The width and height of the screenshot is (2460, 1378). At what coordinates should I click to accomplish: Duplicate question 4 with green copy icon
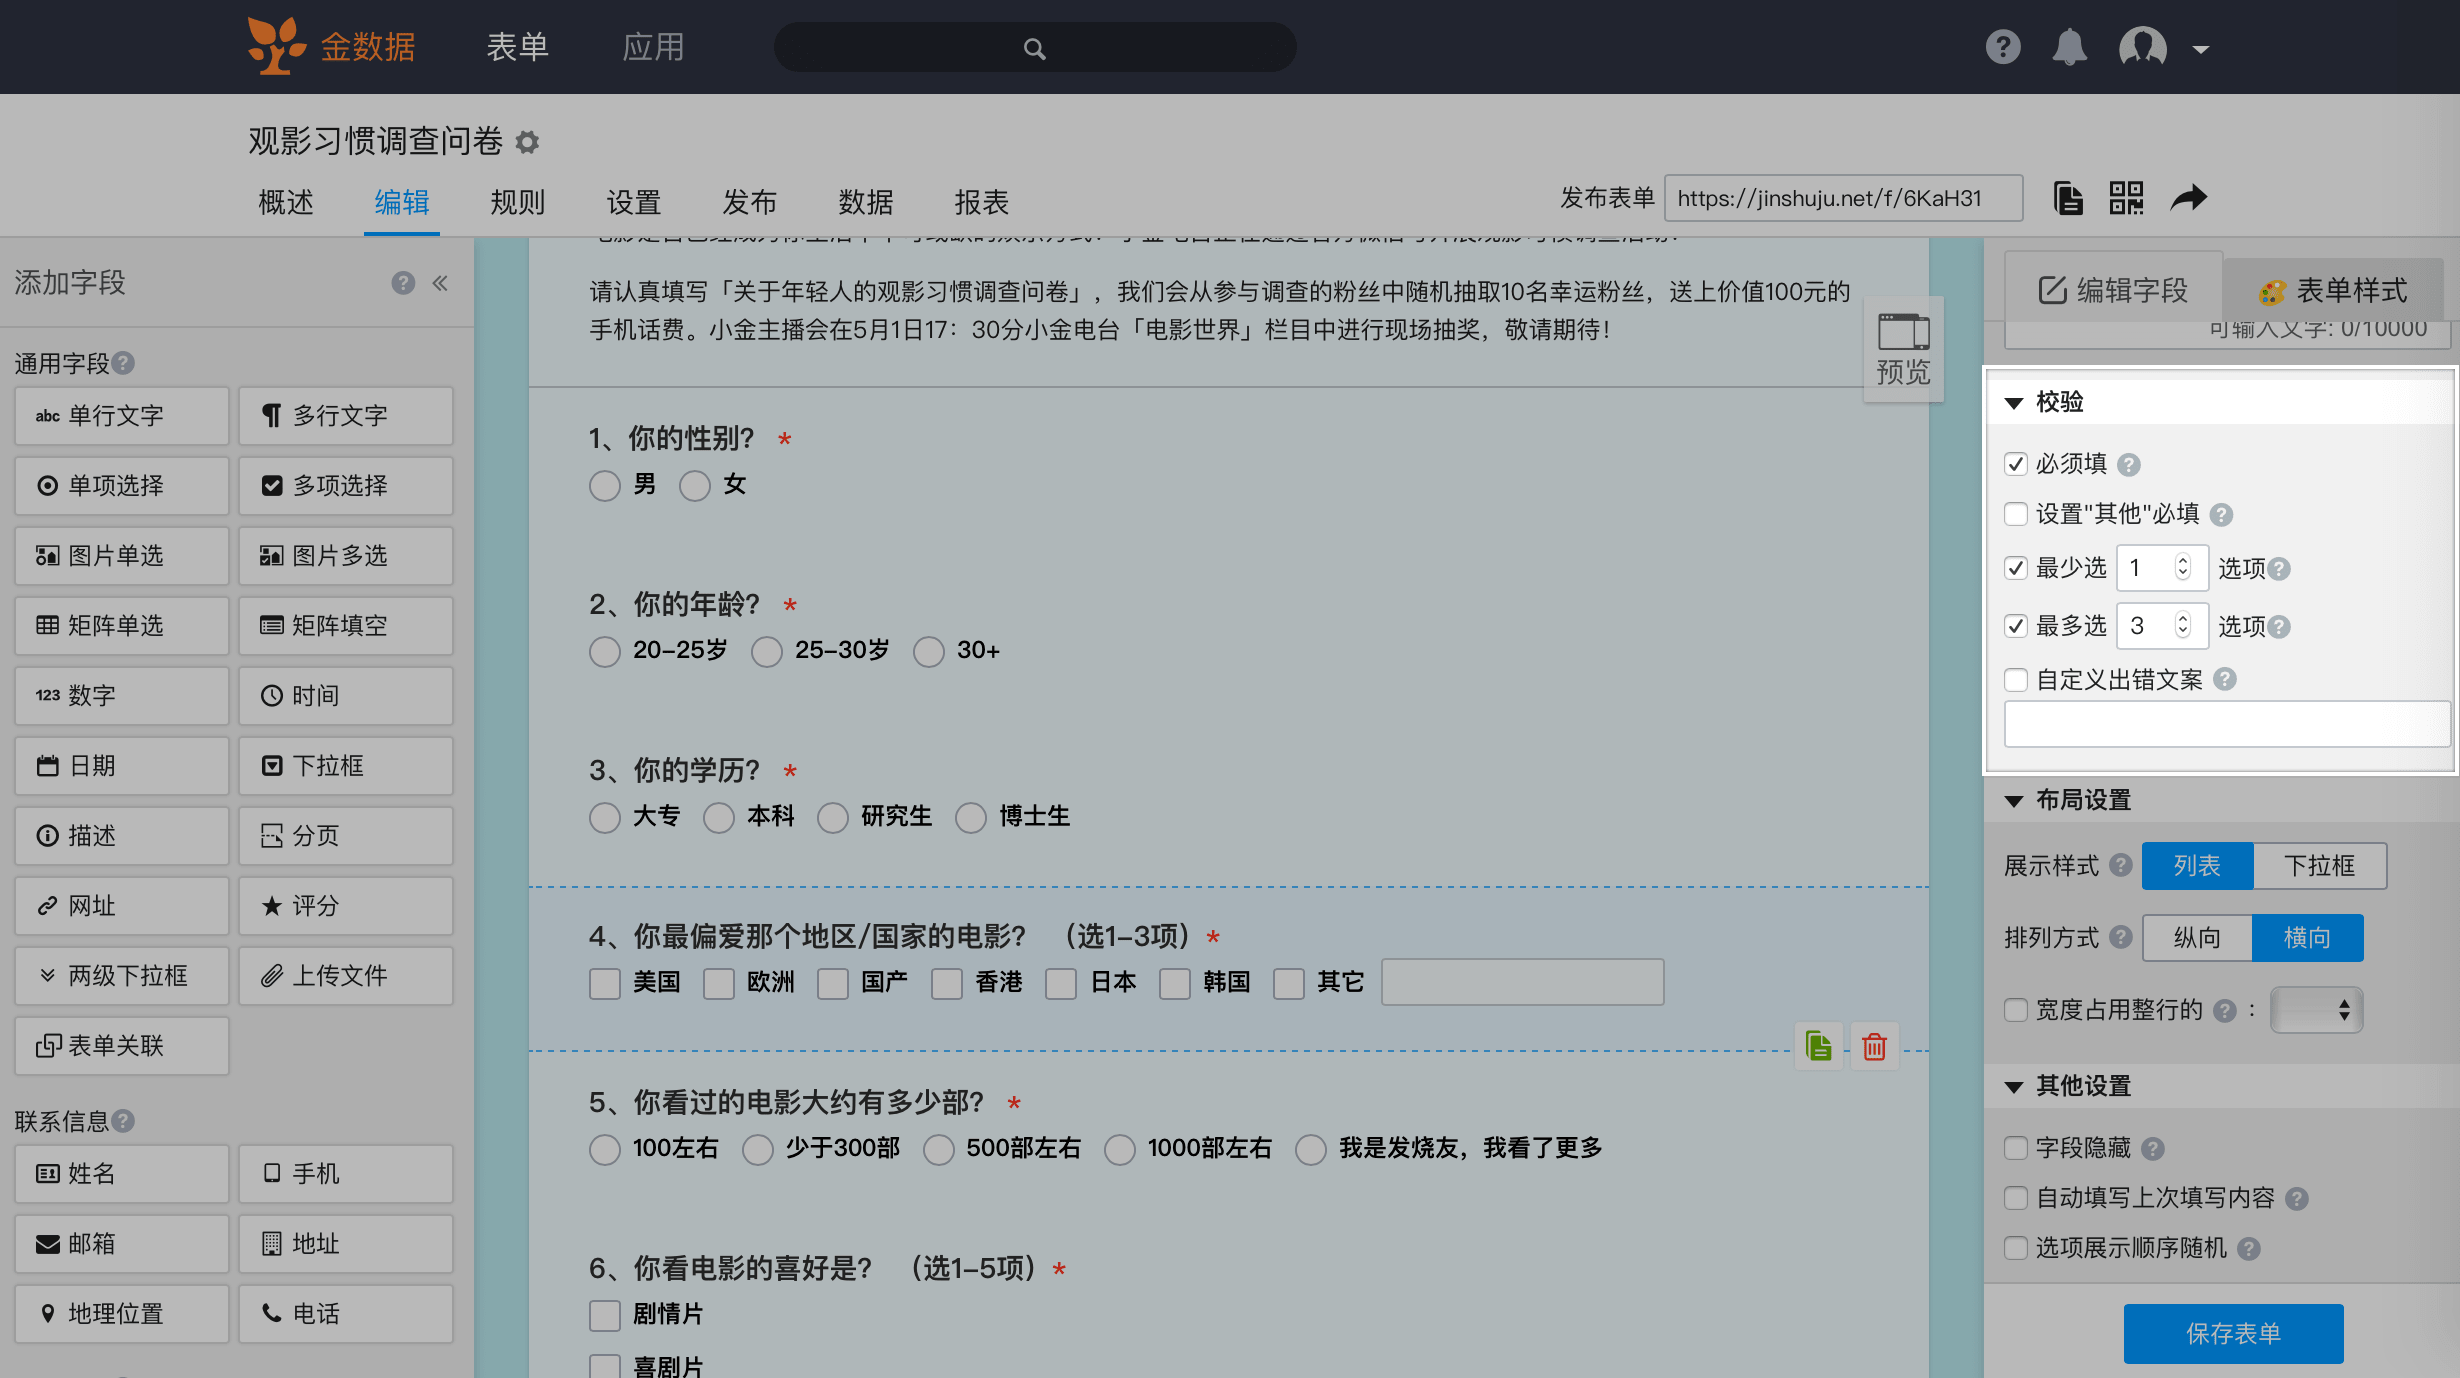pyautogui.click(x=1818, y=1047)
